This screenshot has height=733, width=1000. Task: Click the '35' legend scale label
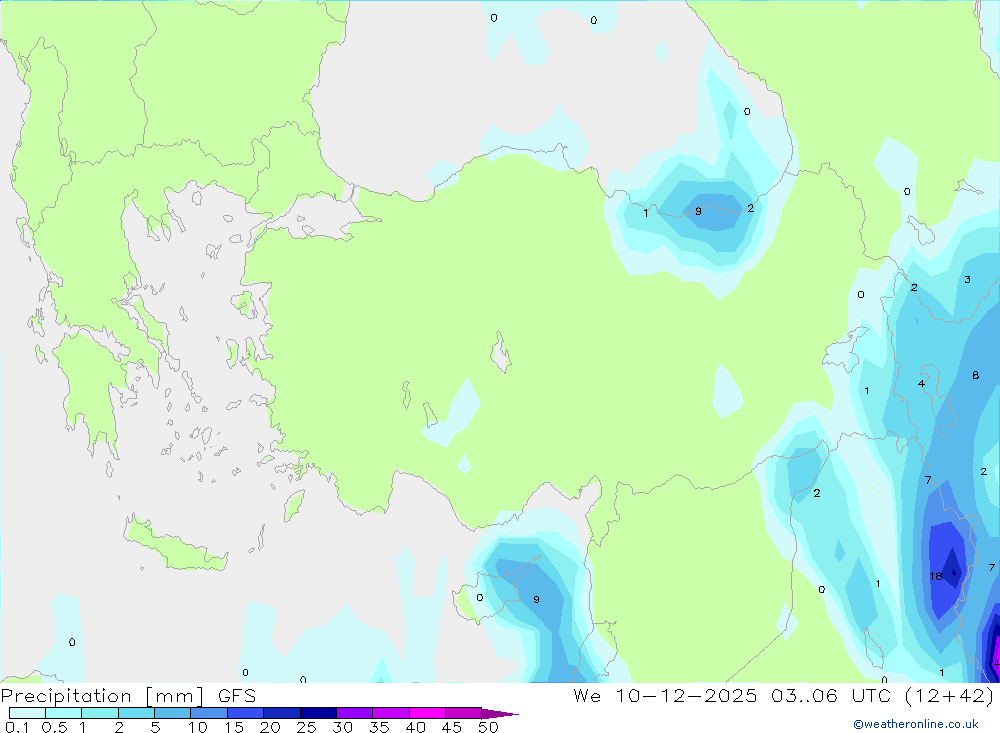click(379, 727)
